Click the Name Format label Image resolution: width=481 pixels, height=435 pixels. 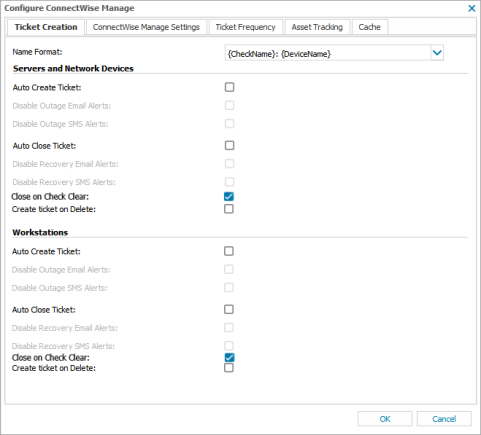click(x=37, y=52)
